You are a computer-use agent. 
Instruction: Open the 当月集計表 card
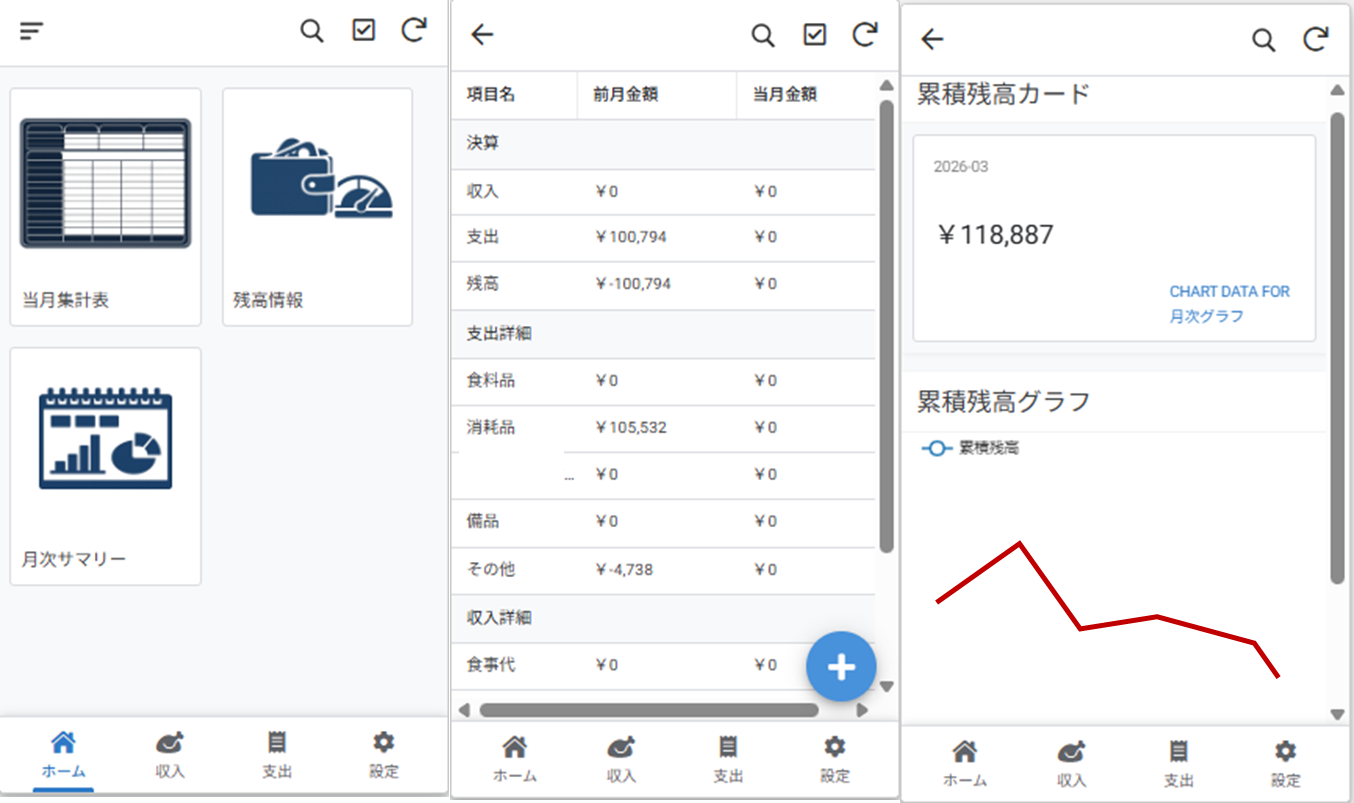tap(105, 206)
